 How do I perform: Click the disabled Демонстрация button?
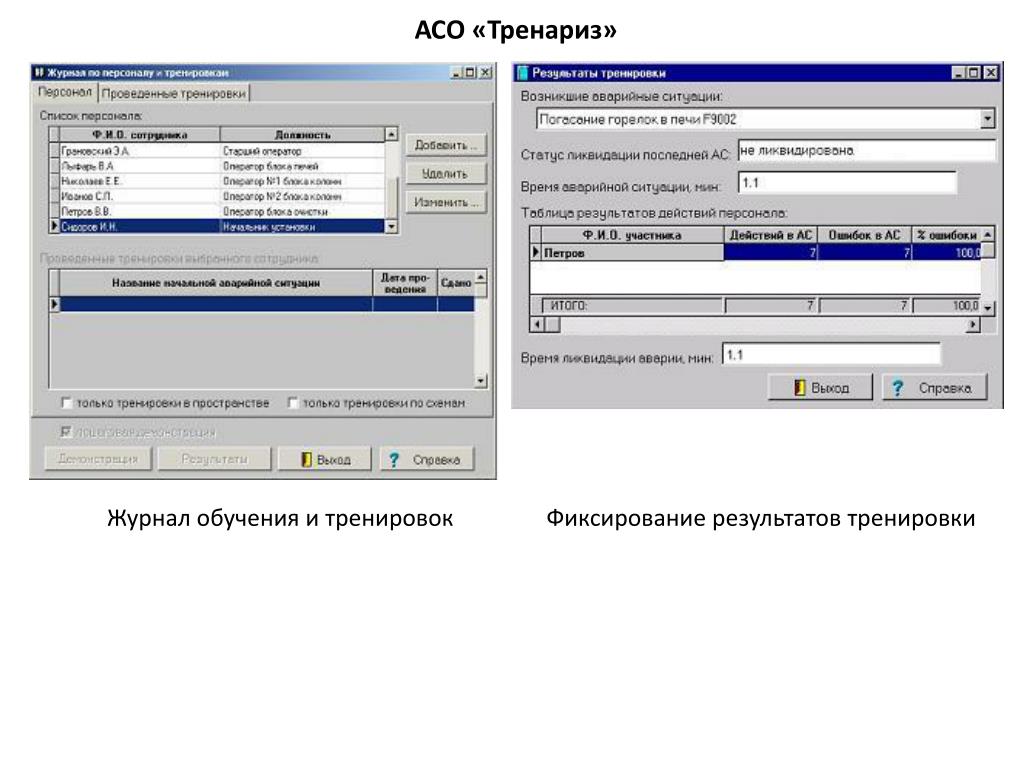(x=98, y=459)
